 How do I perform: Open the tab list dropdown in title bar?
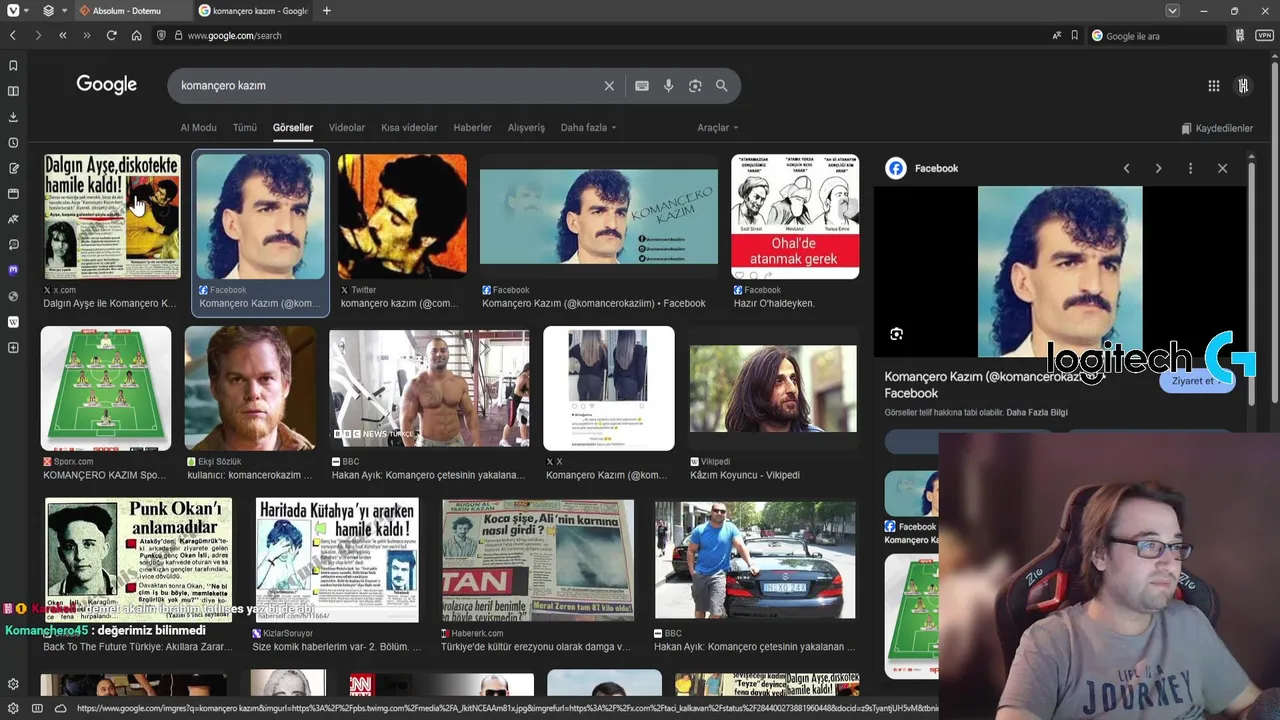point(1173,11)
